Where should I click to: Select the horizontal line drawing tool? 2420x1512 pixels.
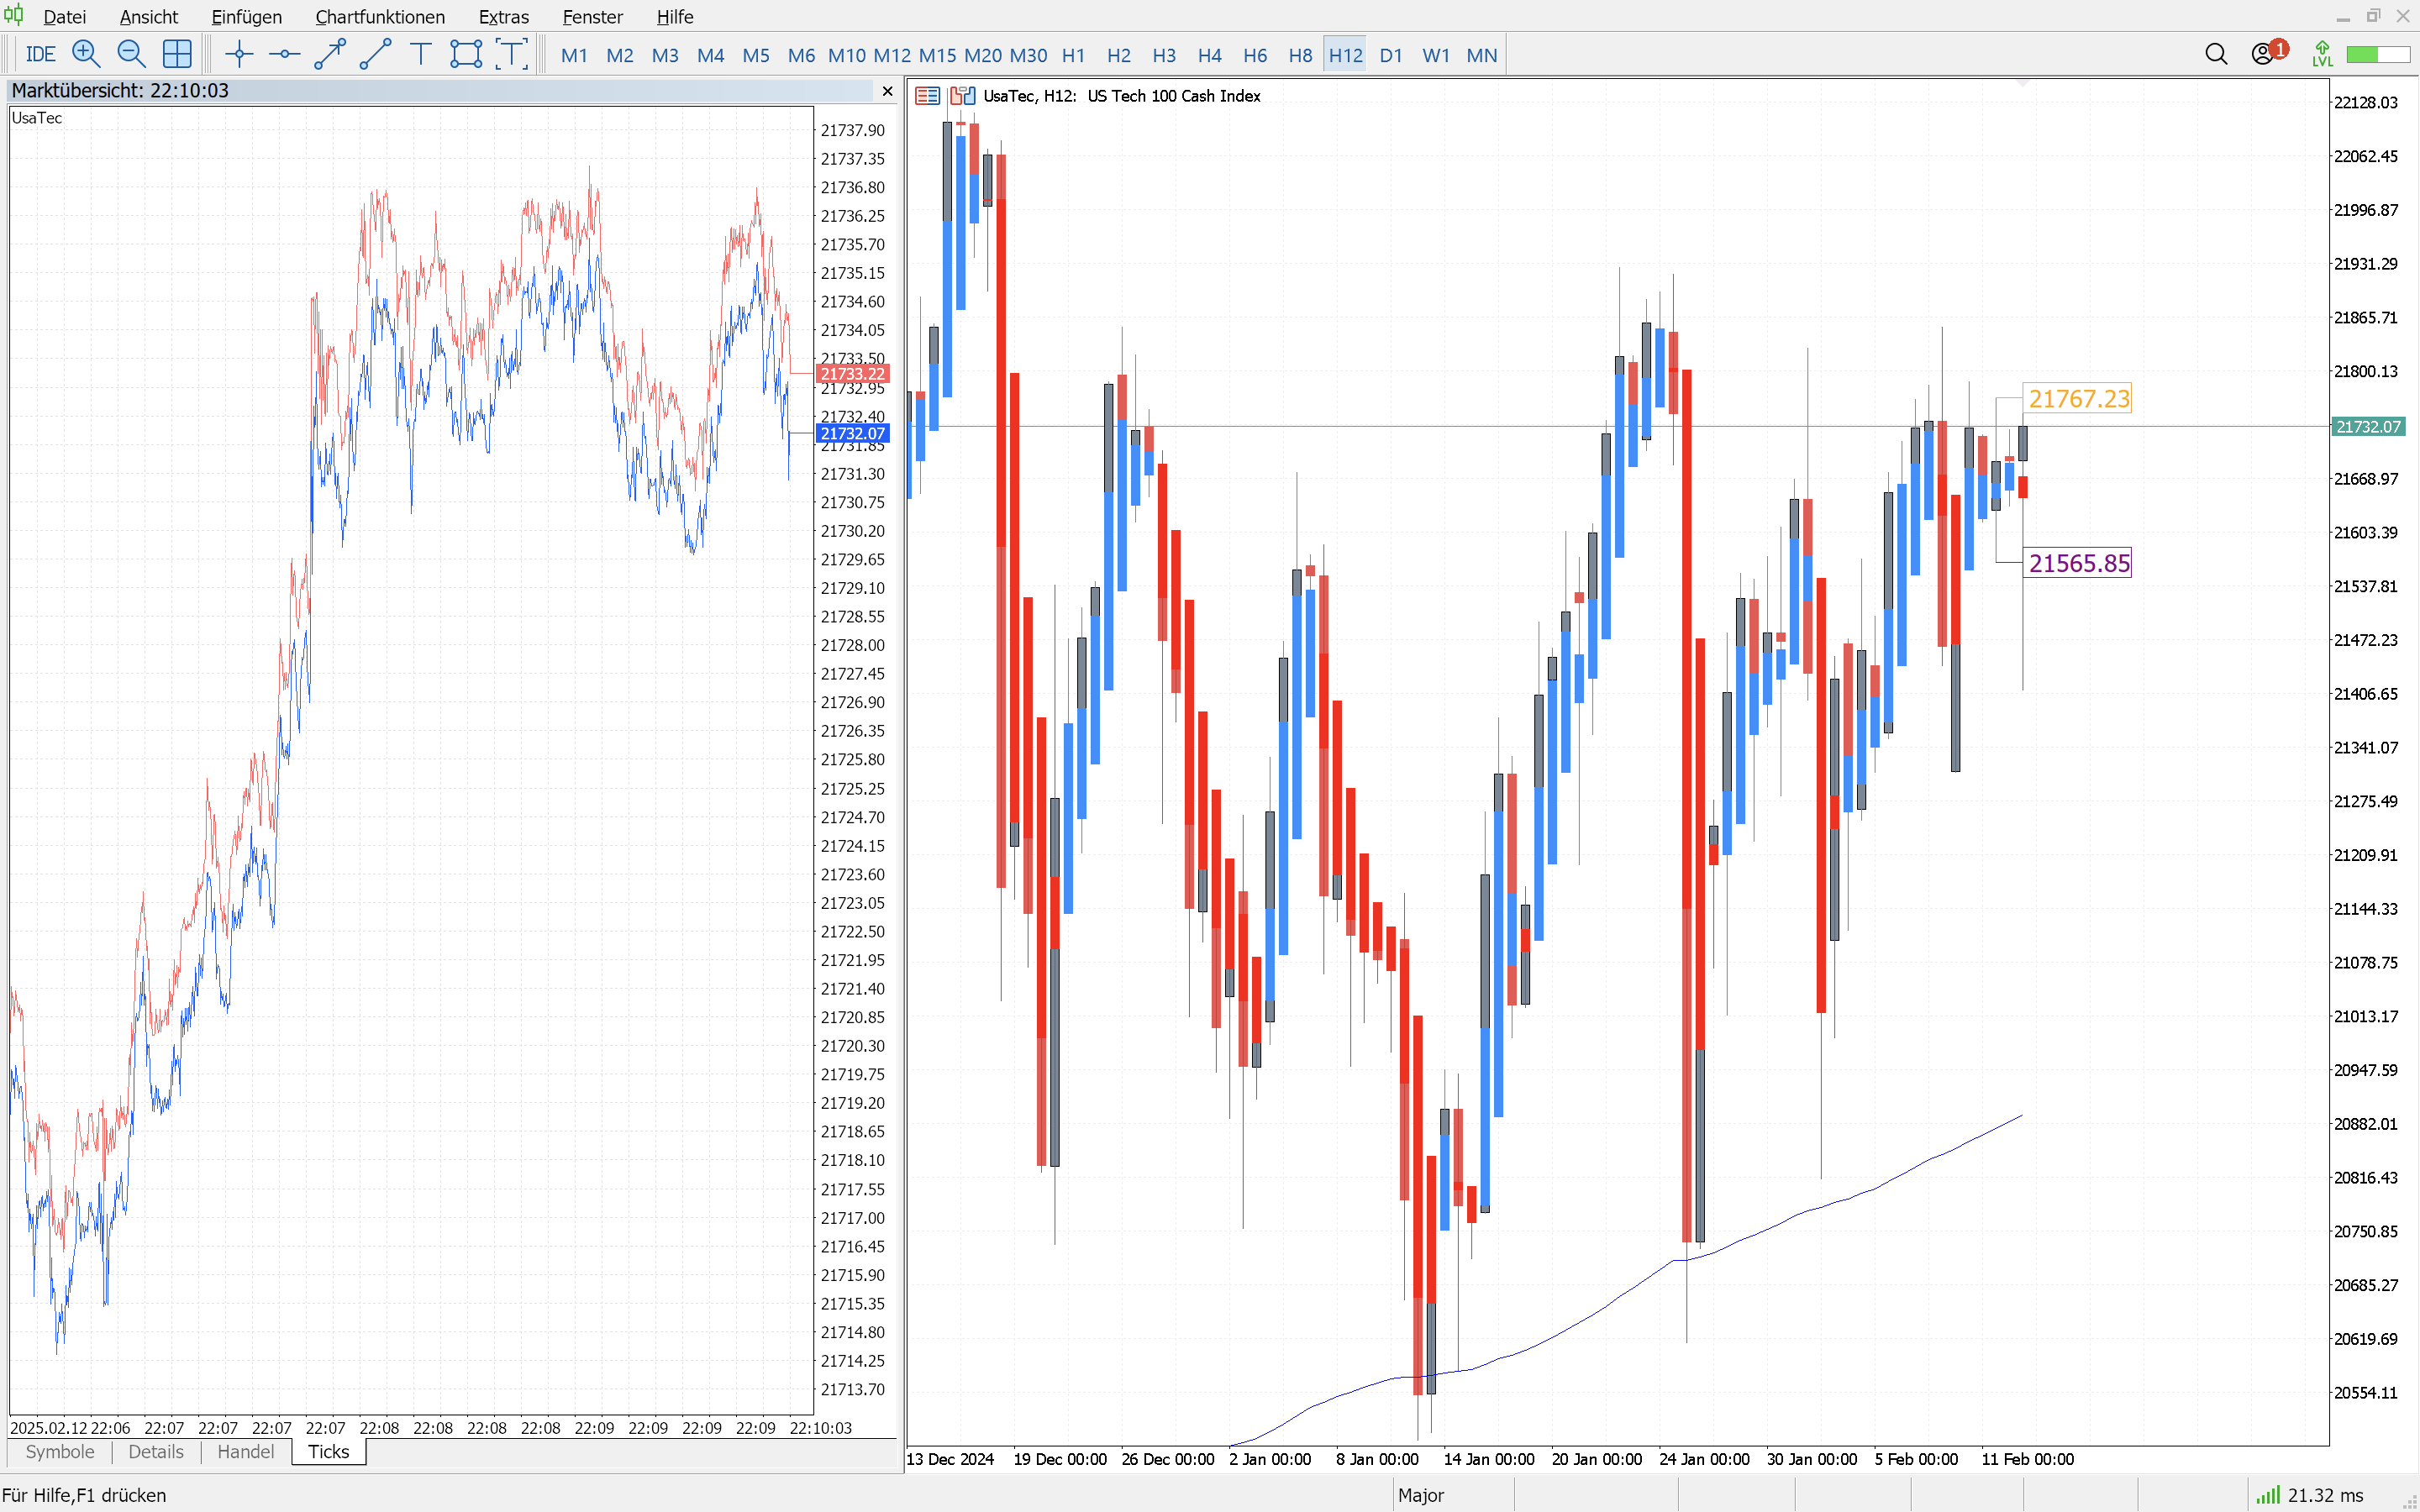(x=284, y=54)
